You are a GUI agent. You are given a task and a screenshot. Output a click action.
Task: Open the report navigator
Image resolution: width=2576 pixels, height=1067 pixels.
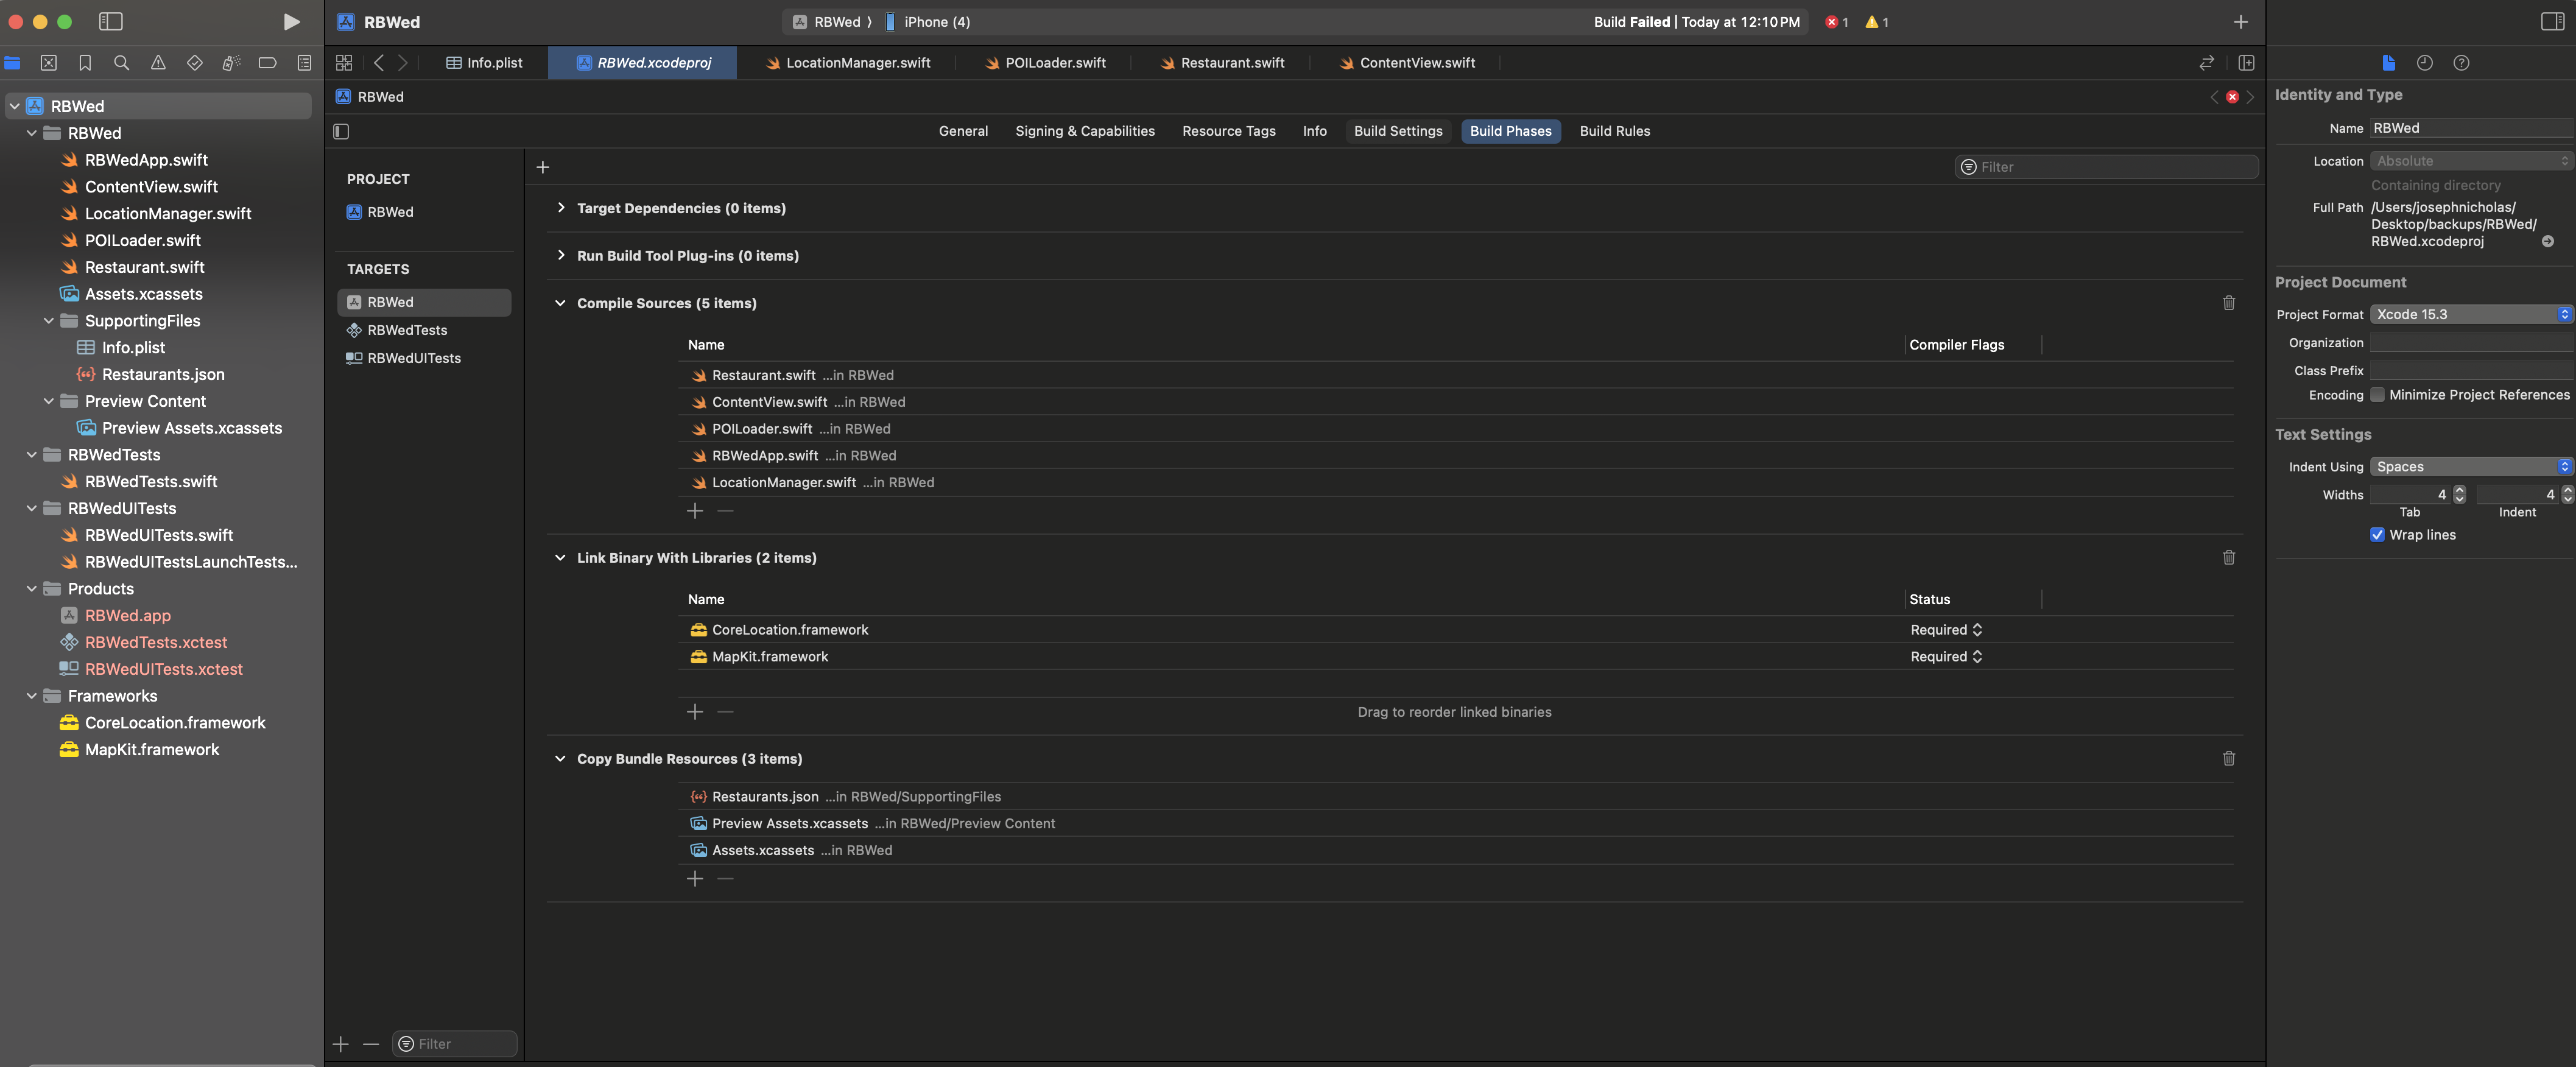click(304, 63)
